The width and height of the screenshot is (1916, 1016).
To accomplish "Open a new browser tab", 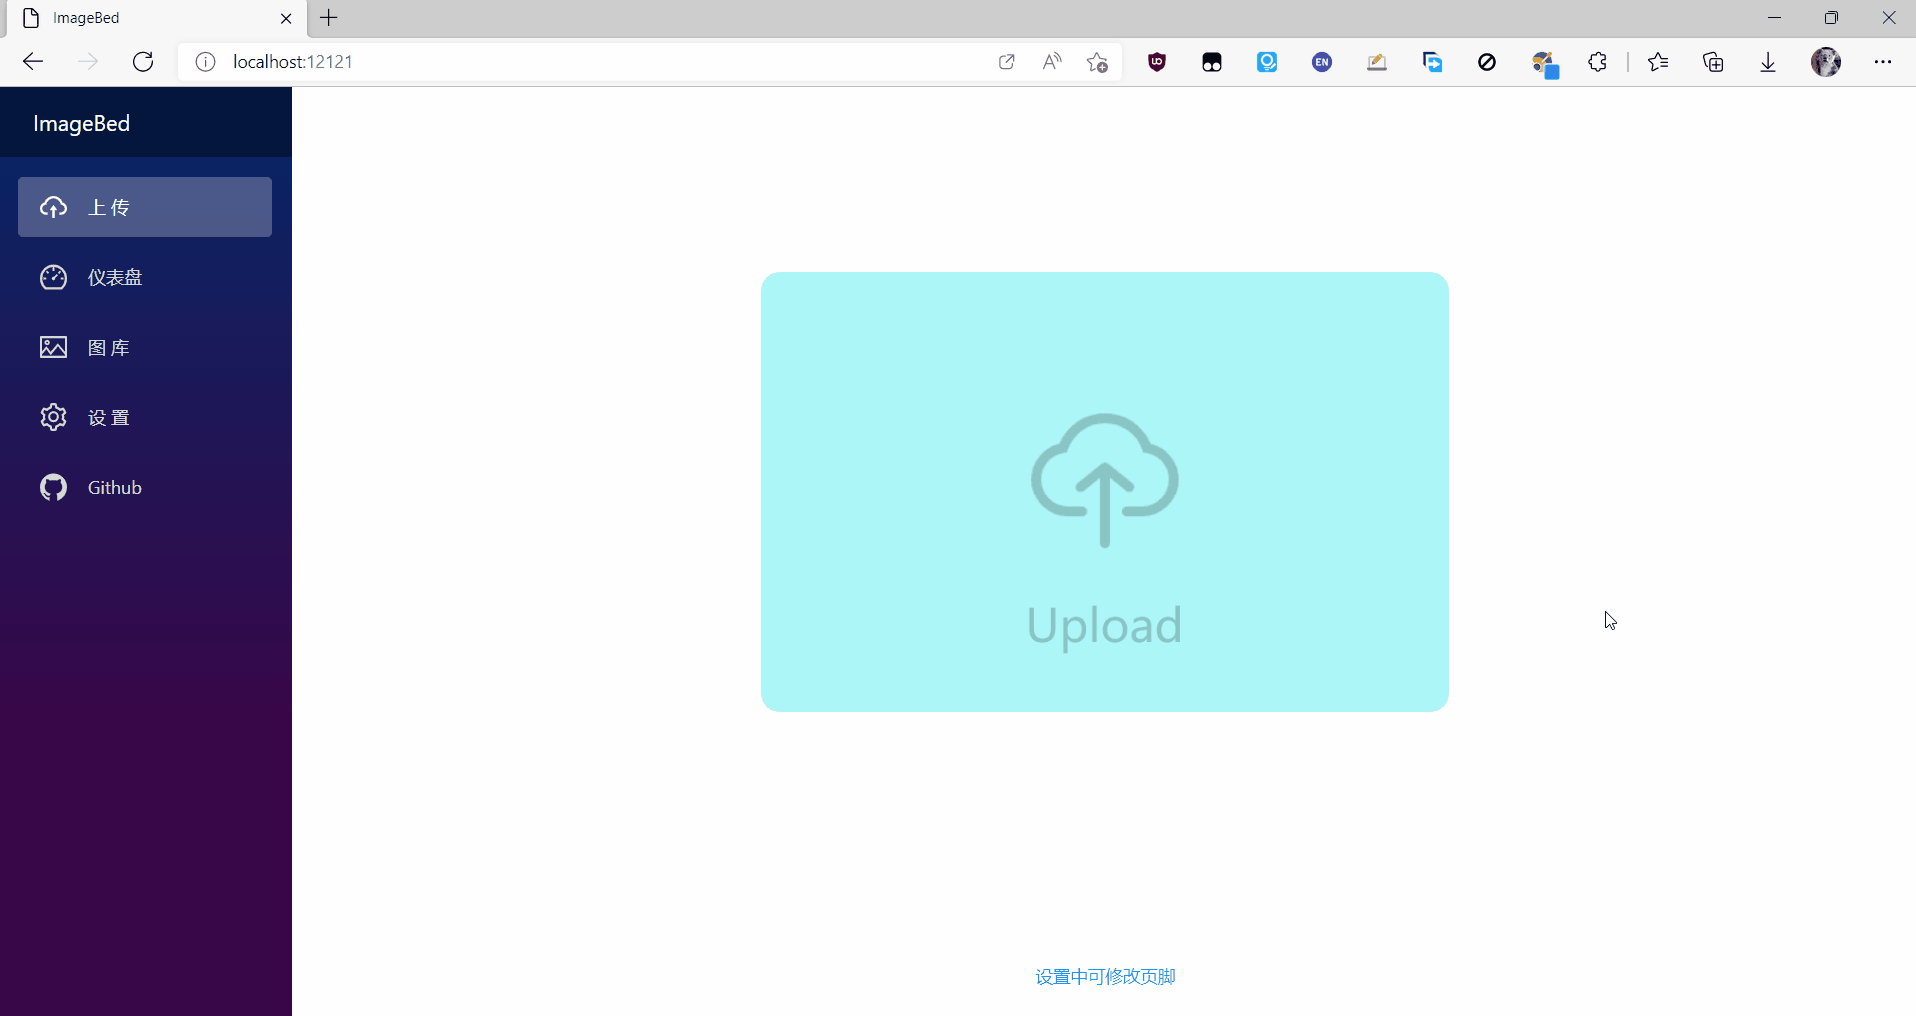I will [x=329, y=17].
